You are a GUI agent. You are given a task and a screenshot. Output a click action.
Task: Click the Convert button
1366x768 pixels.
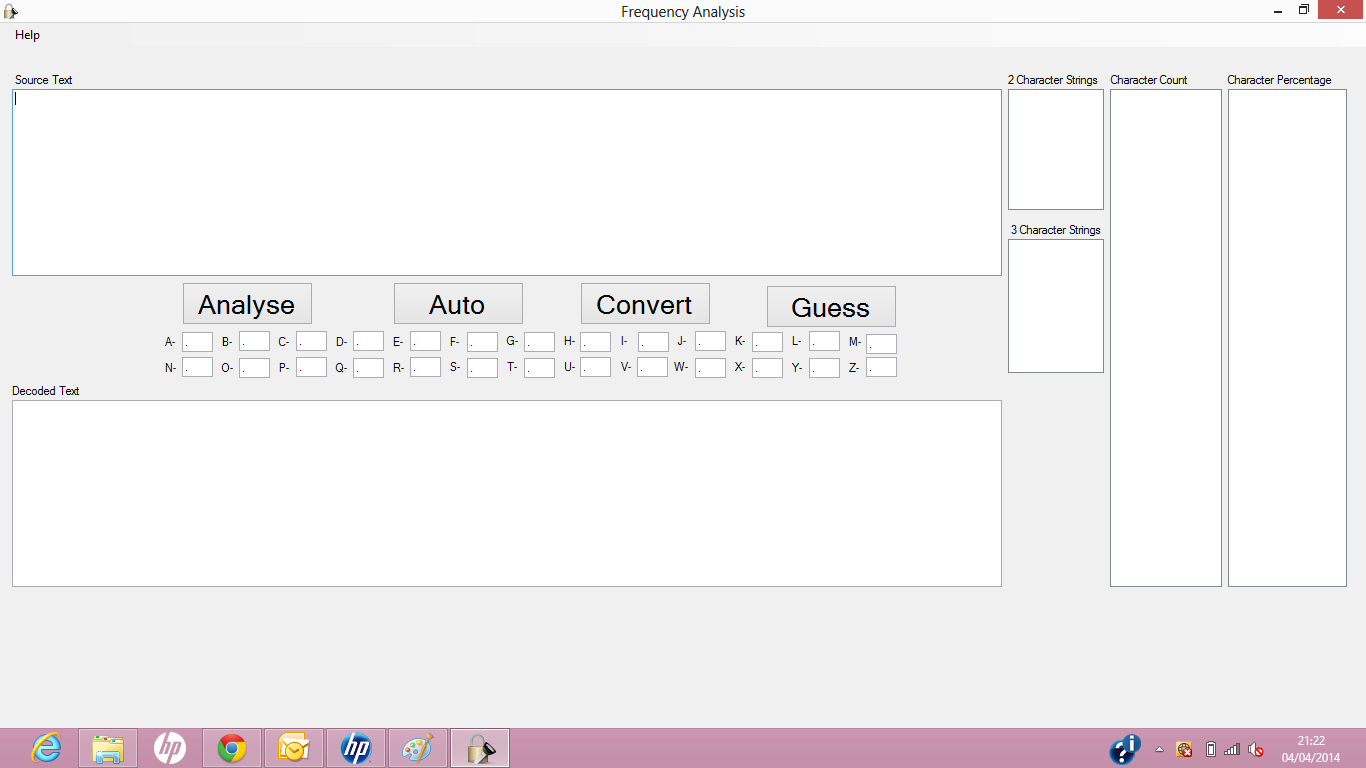(645, 303)
